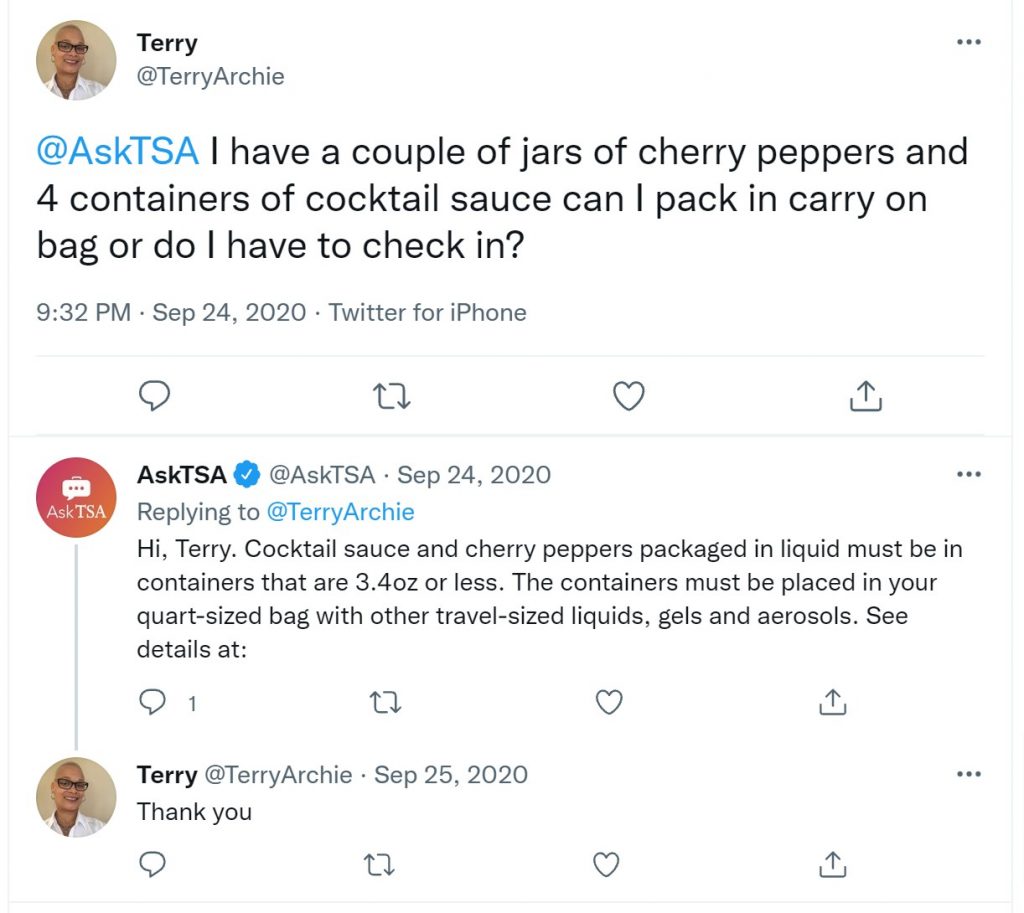Like the AskTSA reply
Viewport: 1024px width, 913px height.
click(x=609, y=702)
